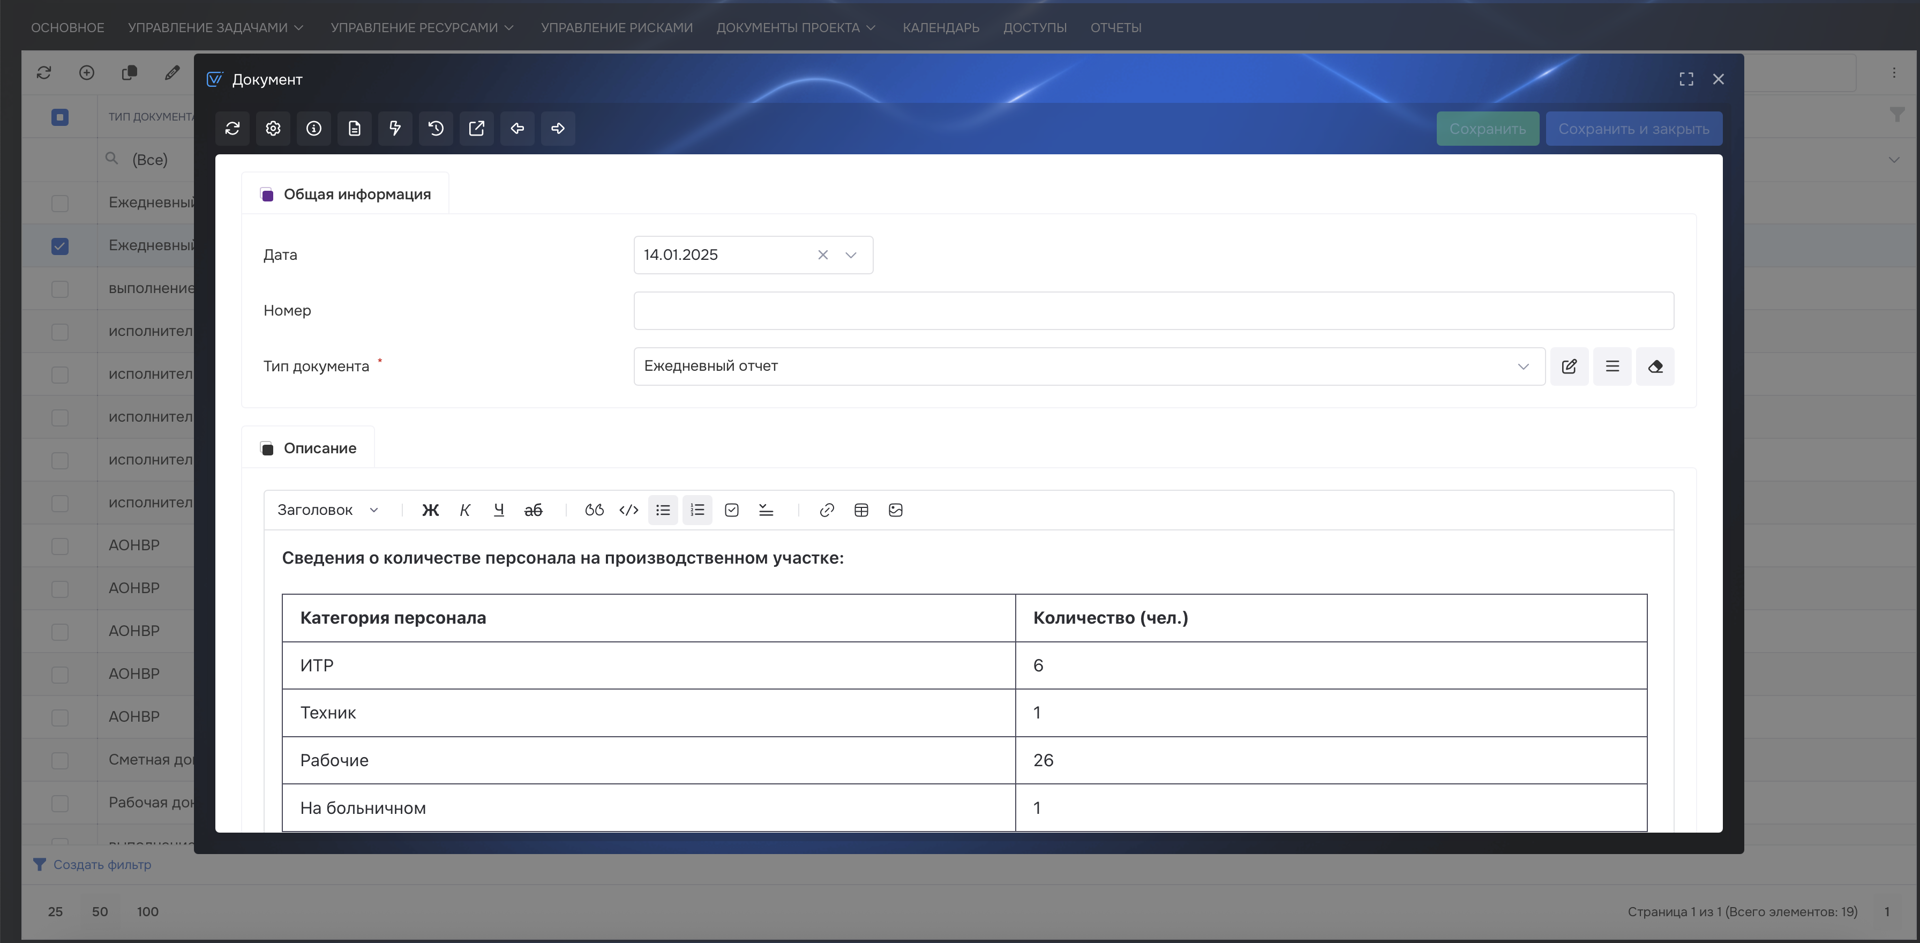Viewport: 1920px width, 943px height.
Task: Expand the Тип документа dropdown
Action: (x=1523, y=366)
